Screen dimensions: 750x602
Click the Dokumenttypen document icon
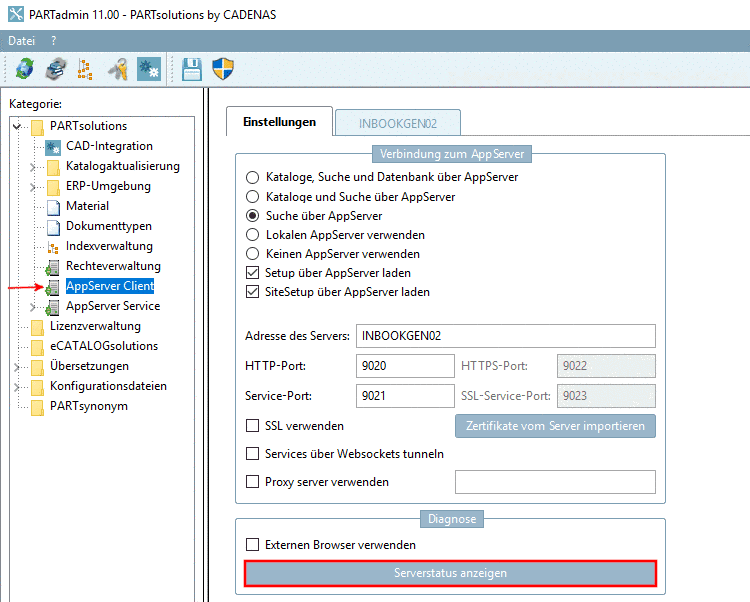(x=54, y=227)
